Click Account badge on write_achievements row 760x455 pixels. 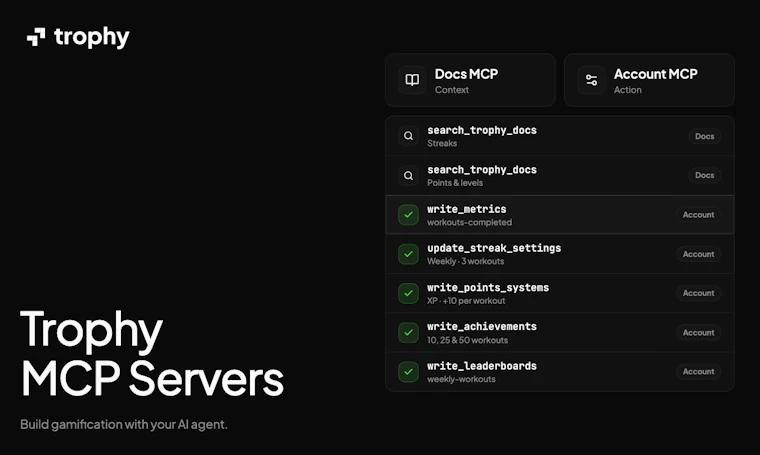698,332
